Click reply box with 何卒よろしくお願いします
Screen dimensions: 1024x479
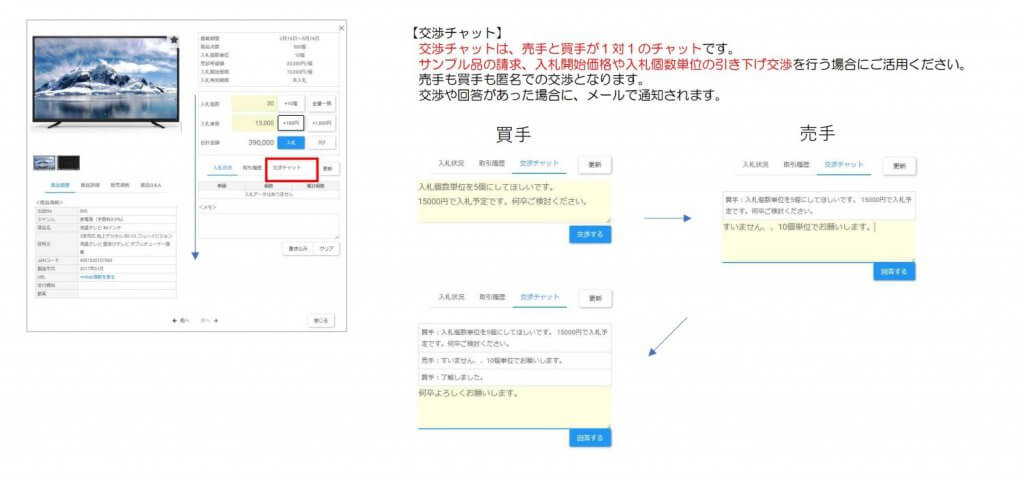pyautogui.click(x=514, y=407)
